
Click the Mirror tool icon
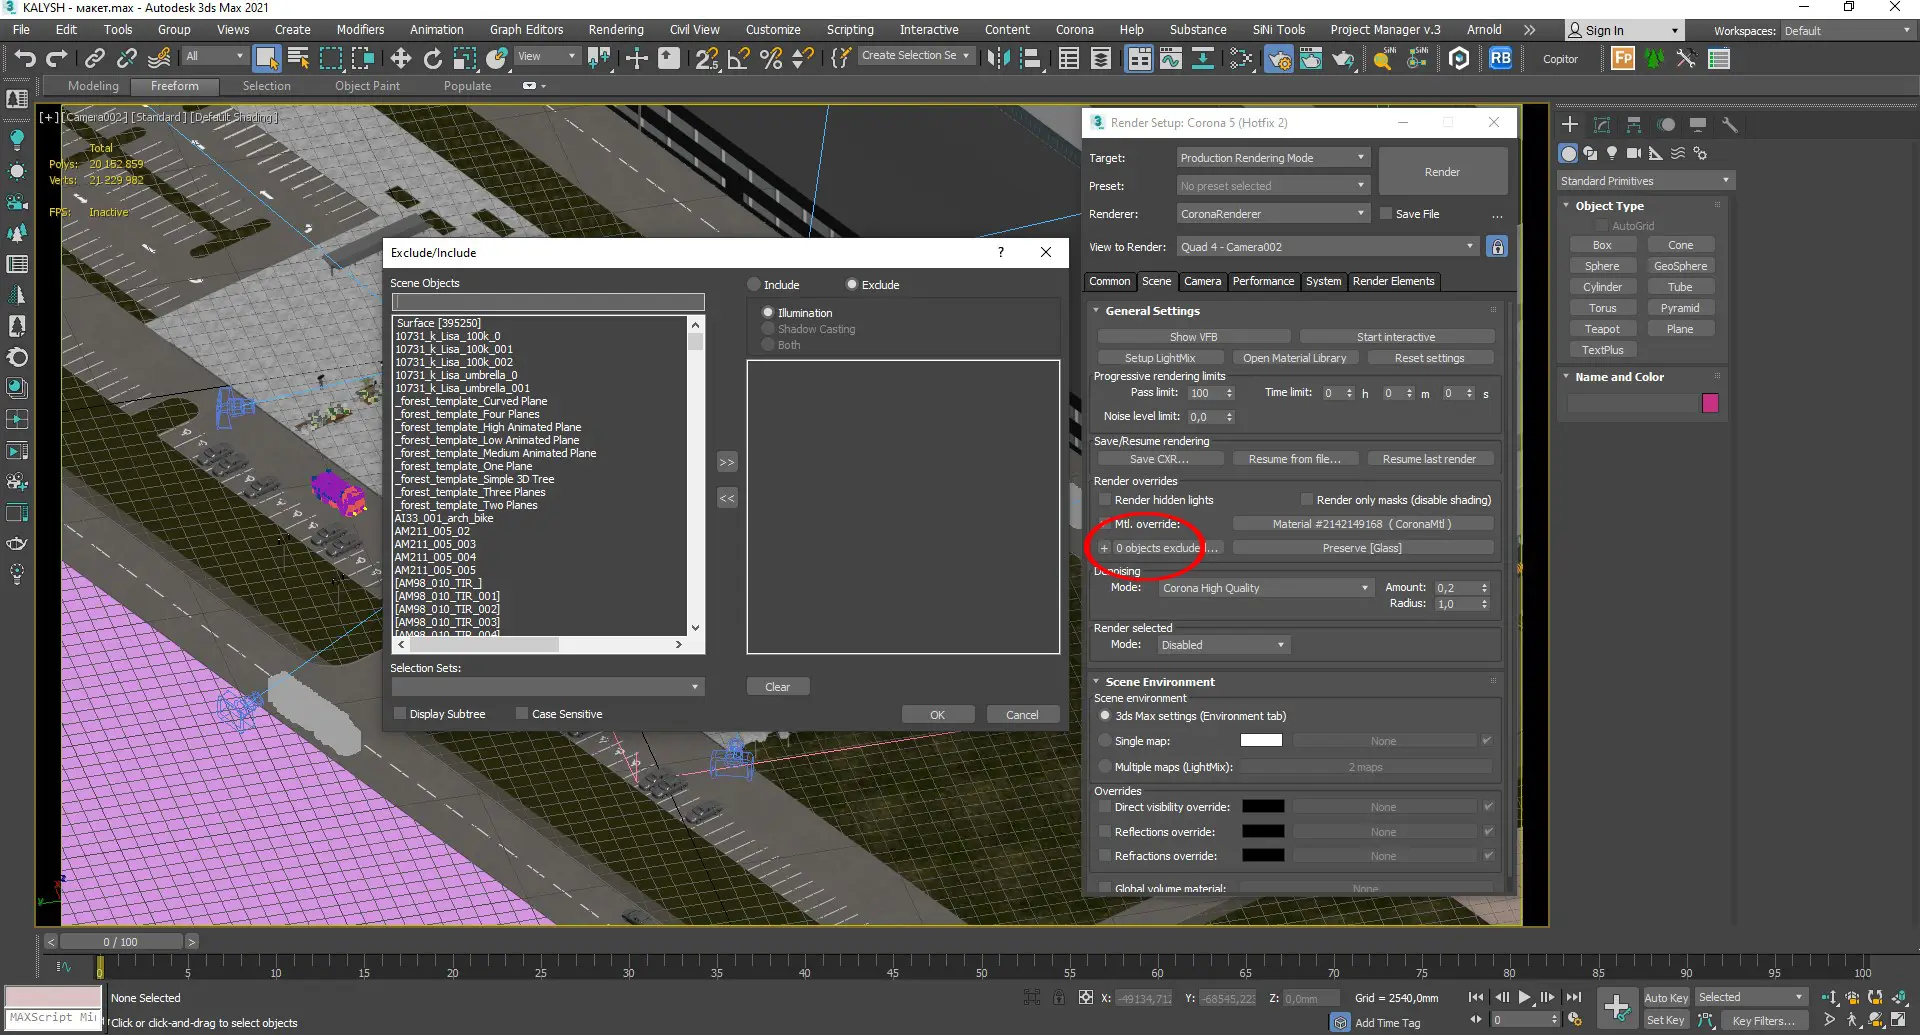(x=997, y=59)
